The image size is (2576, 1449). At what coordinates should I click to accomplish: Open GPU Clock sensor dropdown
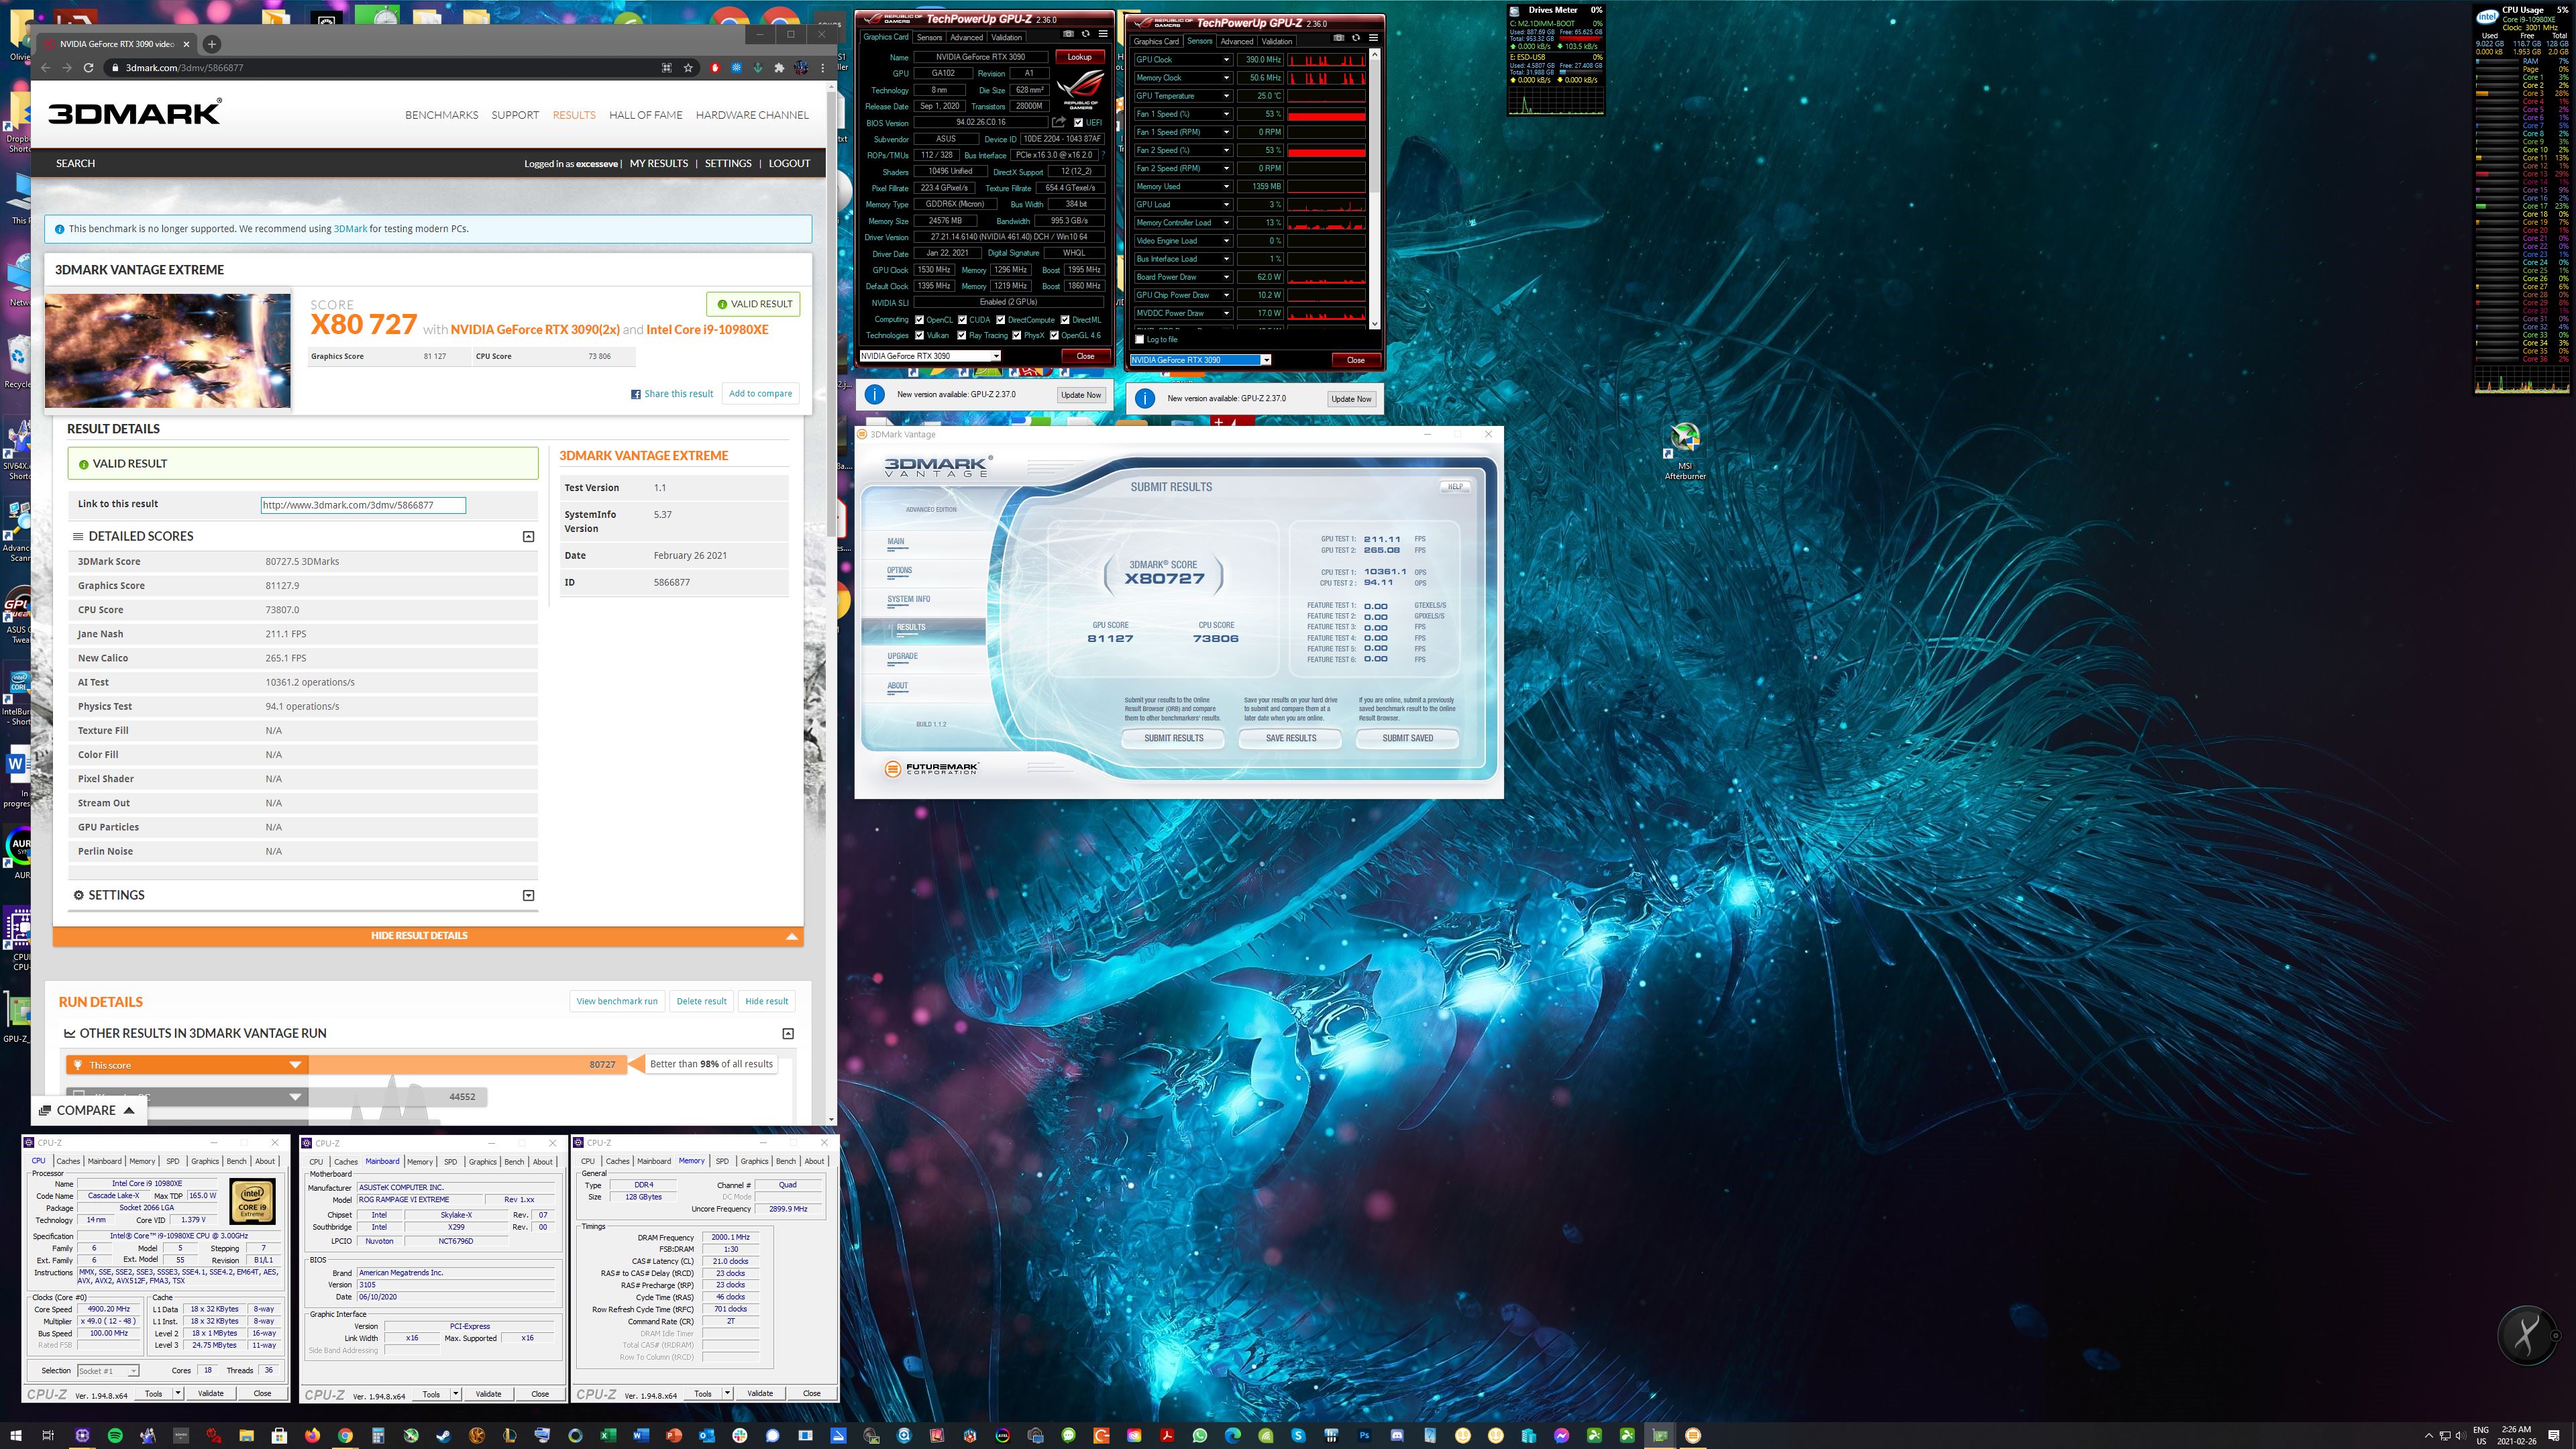coord(1226,60)
